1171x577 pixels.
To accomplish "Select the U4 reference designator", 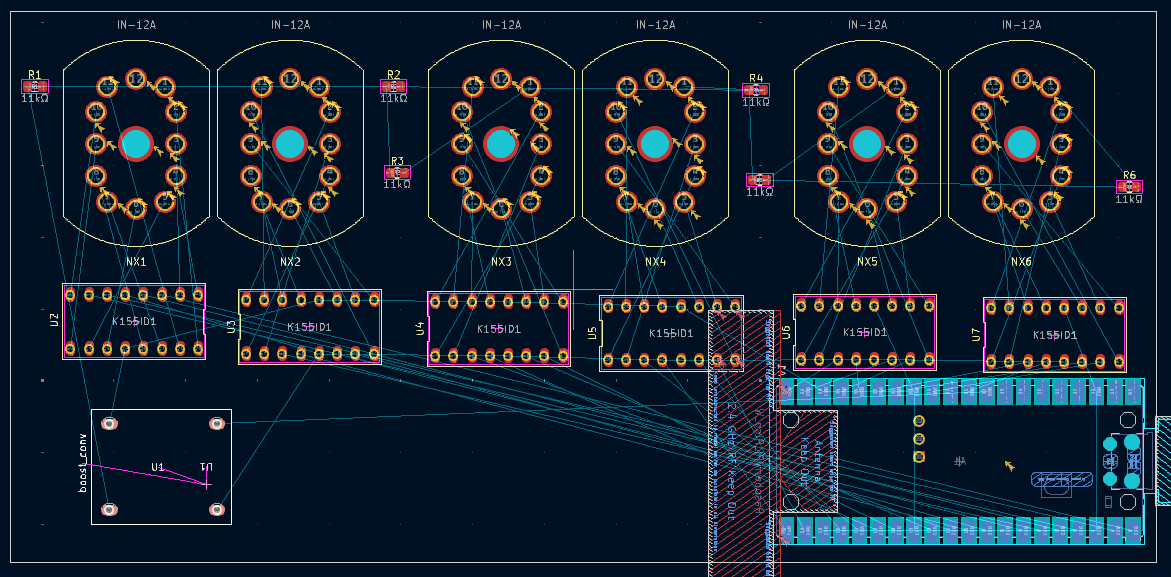I will tap(420, 328).
